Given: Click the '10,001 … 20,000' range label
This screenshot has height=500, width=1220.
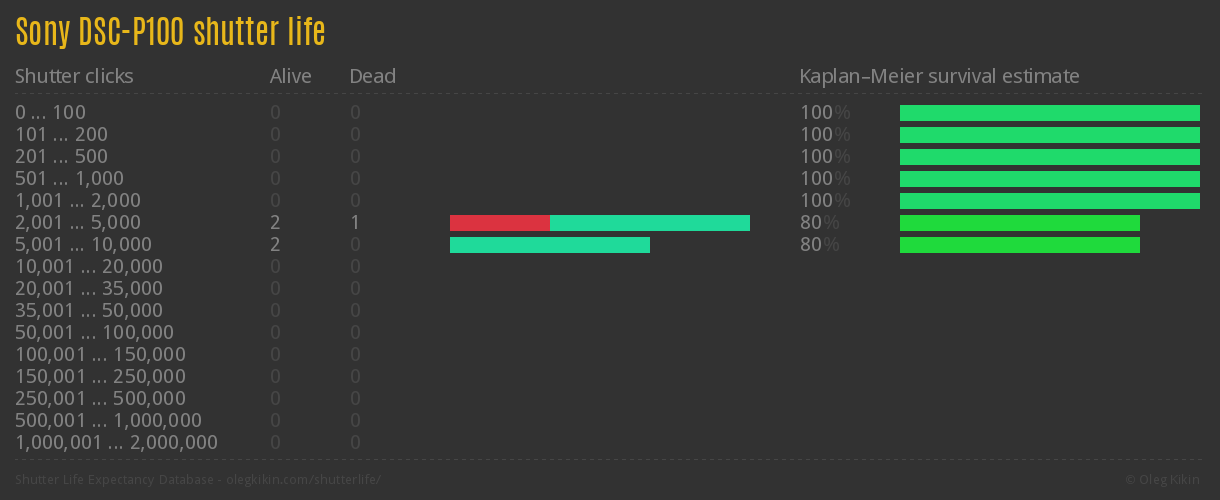Looking at the screenshot, I should 89,267.
